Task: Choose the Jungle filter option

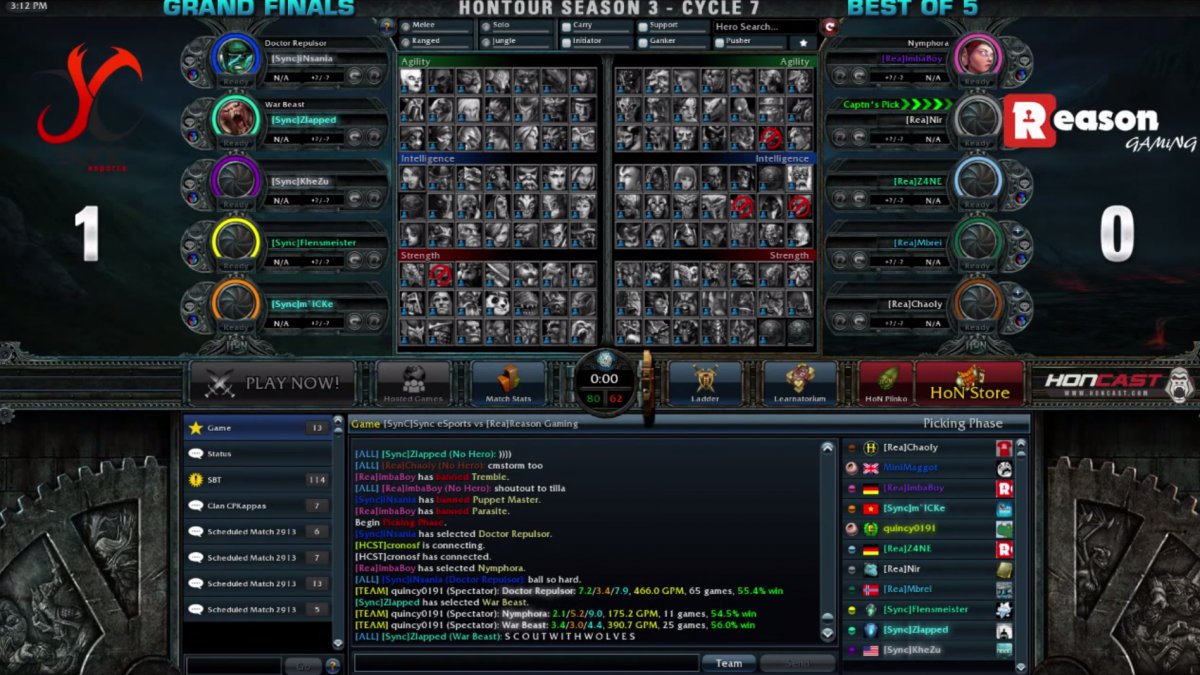Action: tap(485, 42)
